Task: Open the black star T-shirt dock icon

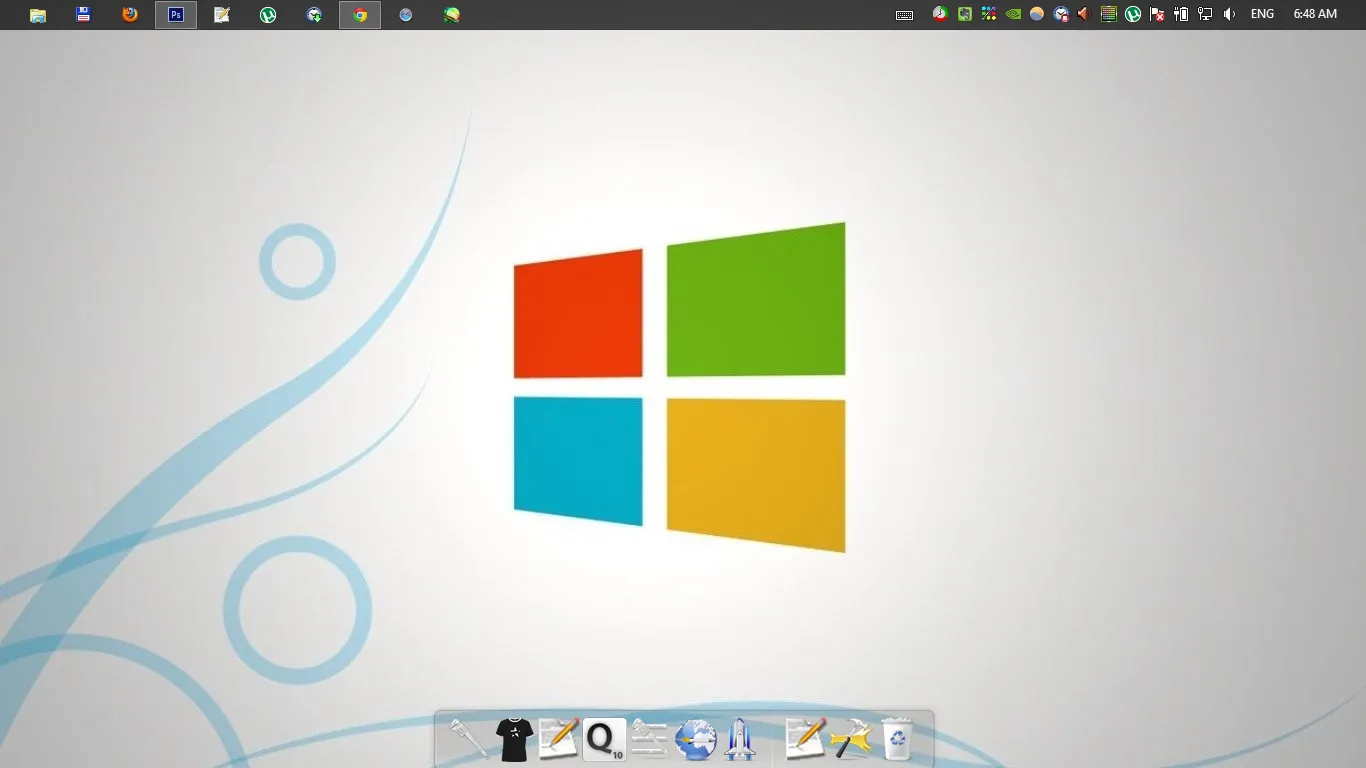Action: point(514,739)
